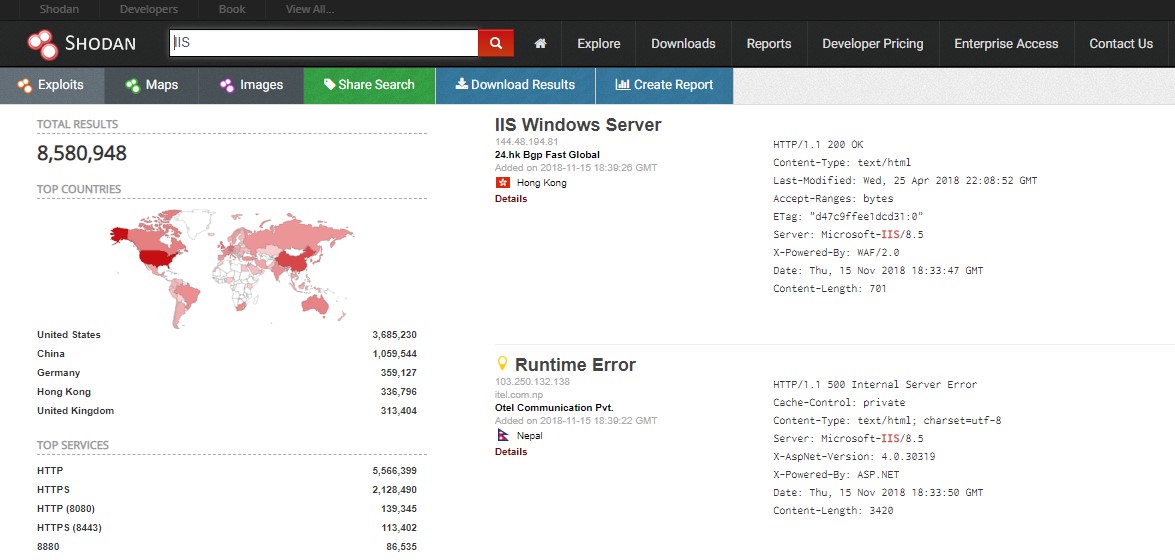This screenshot has height=560, width=1175.
Task: Filter by United States country
Action: [68, 335]
